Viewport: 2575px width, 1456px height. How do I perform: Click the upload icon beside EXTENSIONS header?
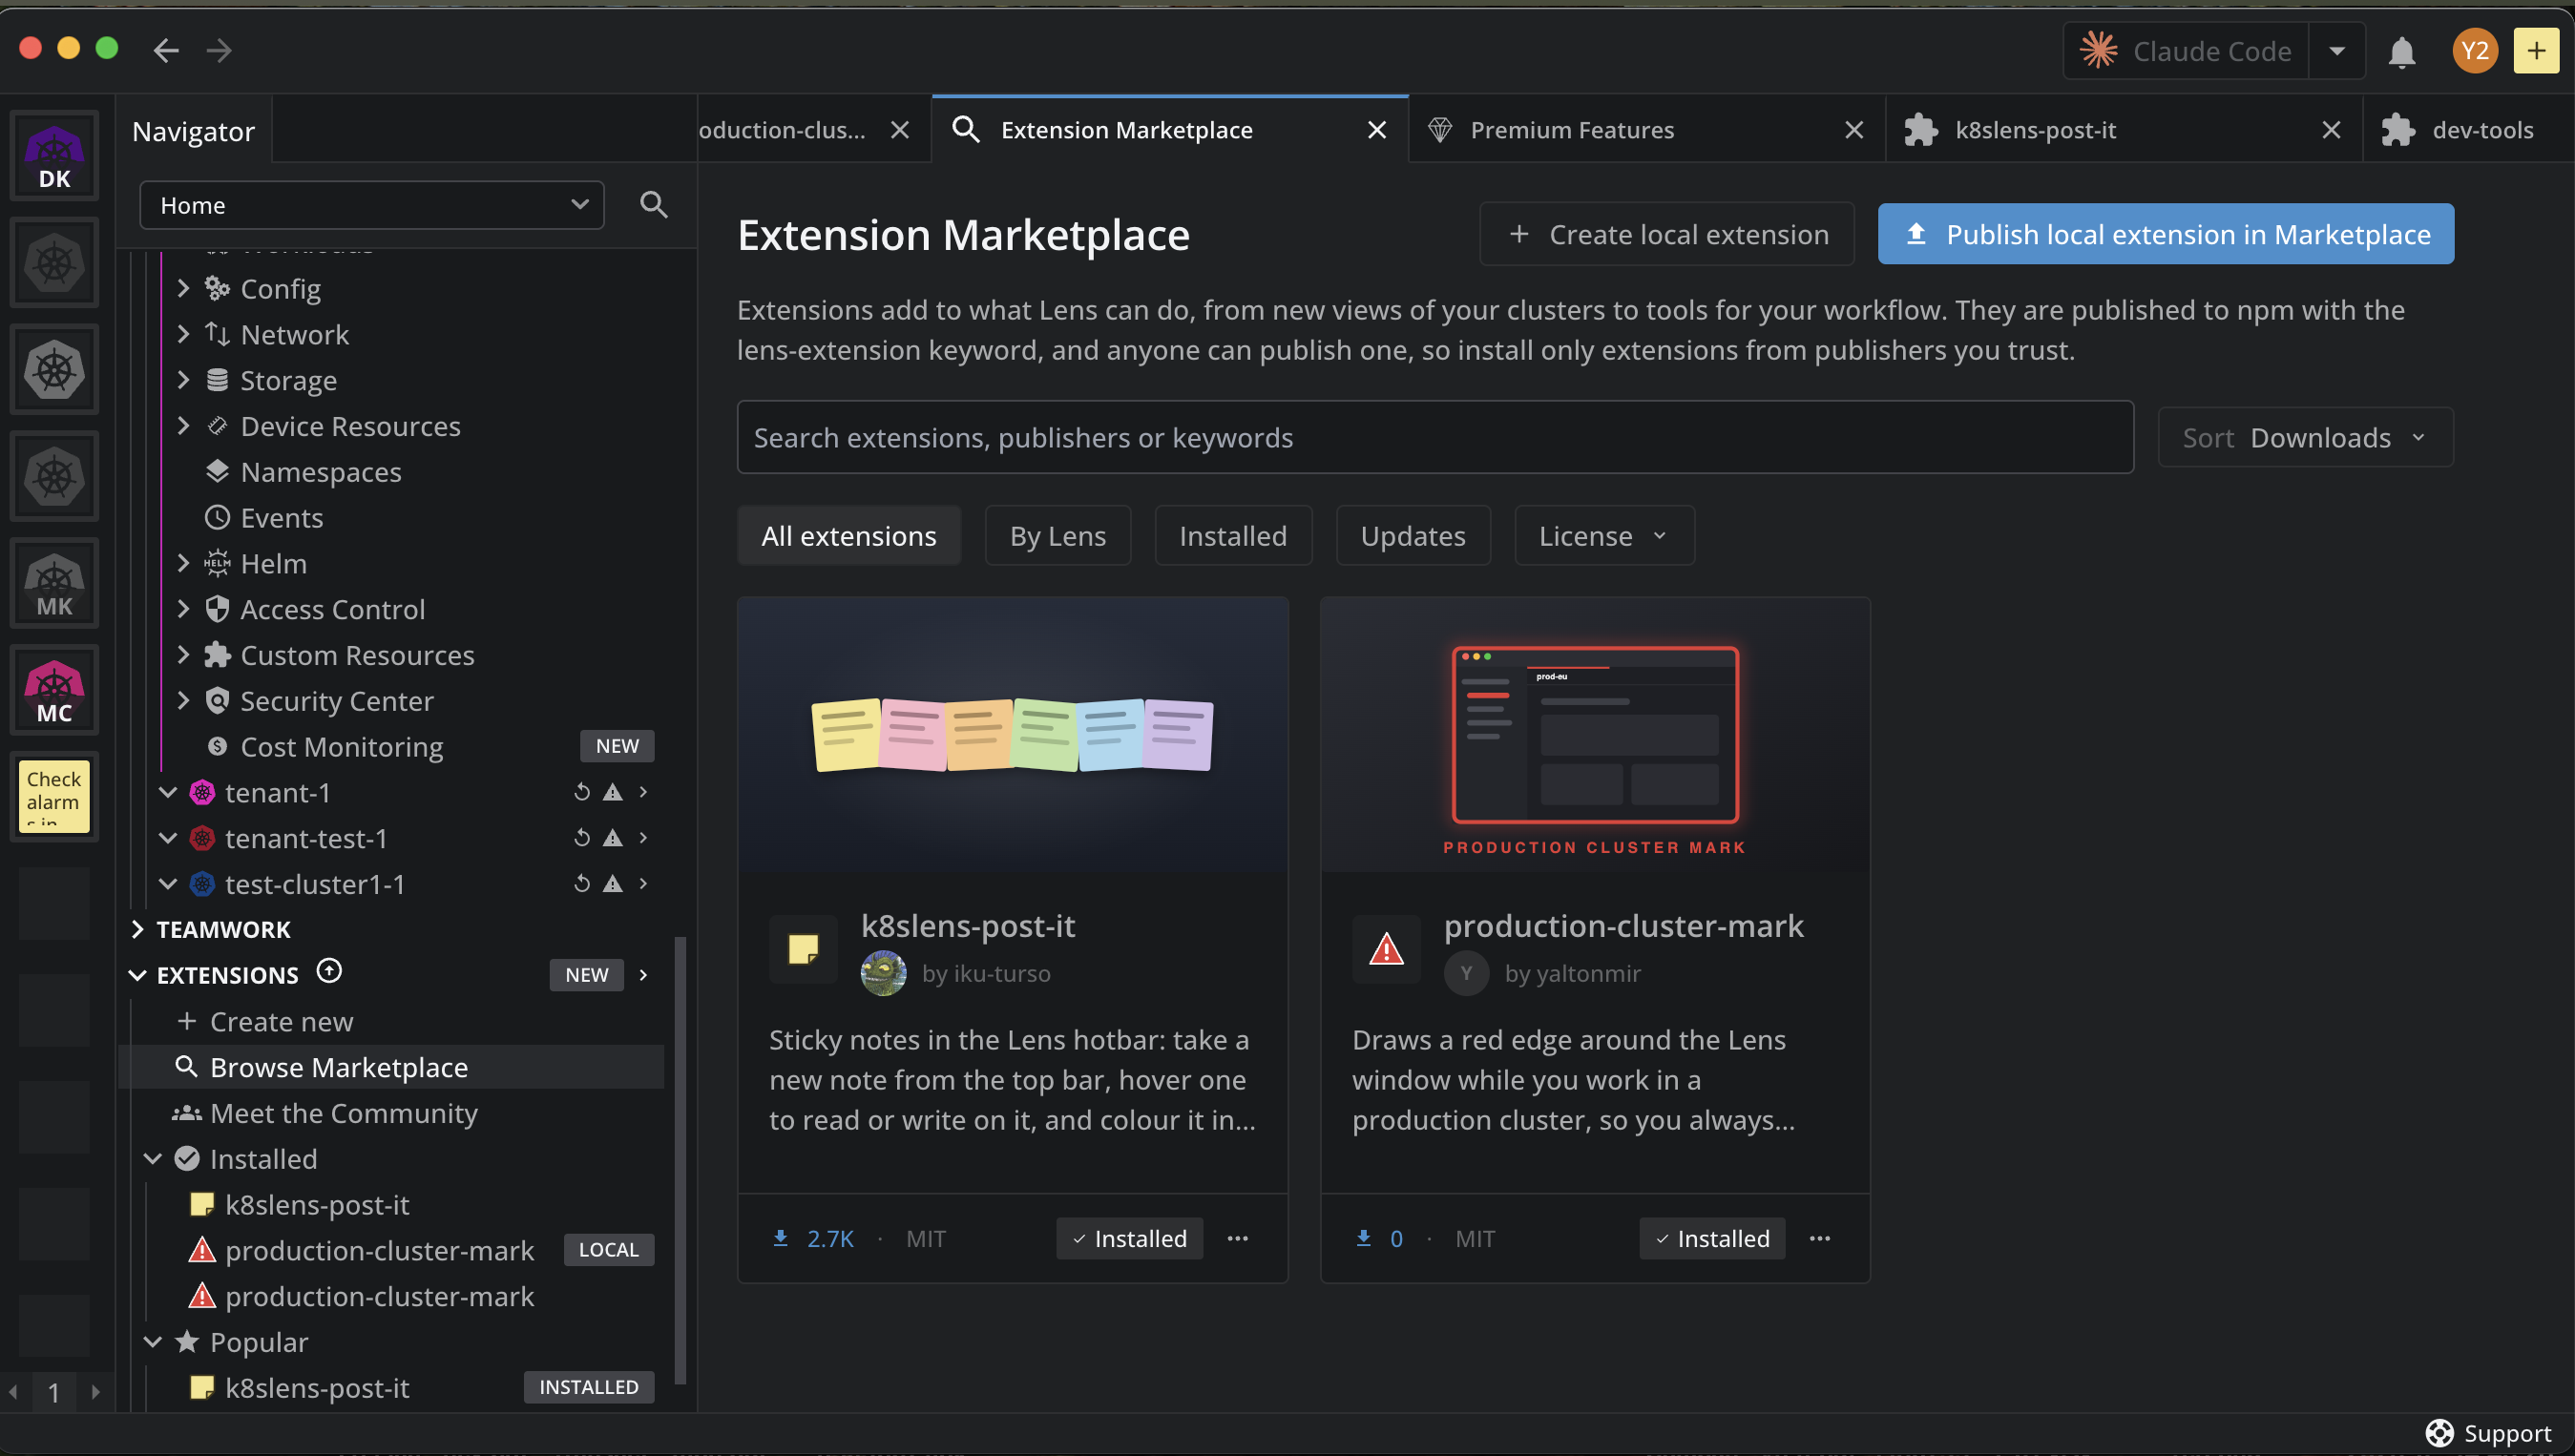329,971
